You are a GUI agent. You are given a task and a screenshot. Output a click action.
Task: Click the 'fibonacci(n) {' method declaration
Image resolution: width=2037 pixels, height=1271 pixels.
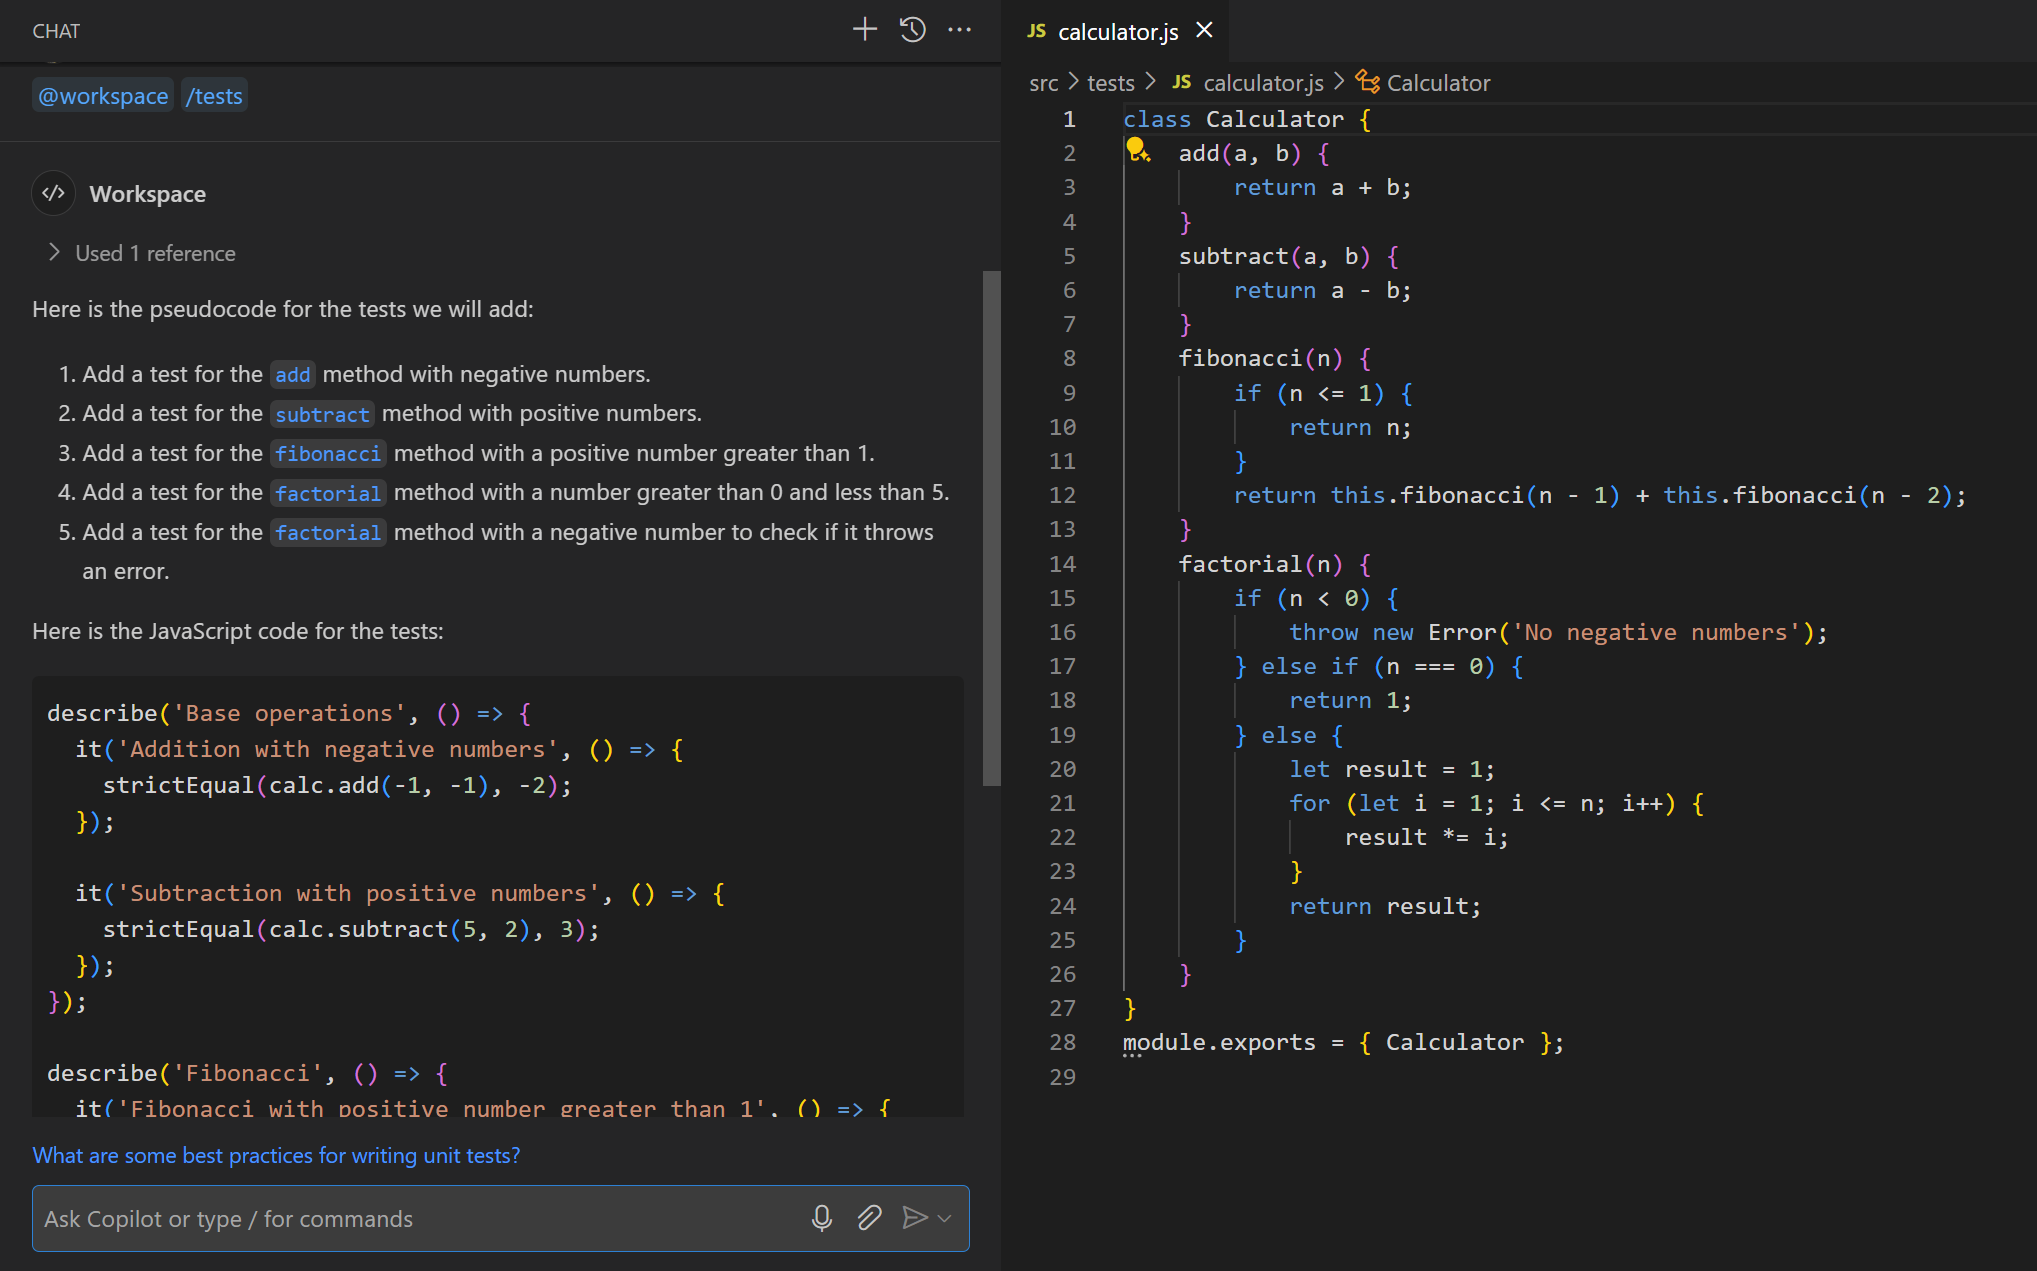click(x=1275, y=358)
